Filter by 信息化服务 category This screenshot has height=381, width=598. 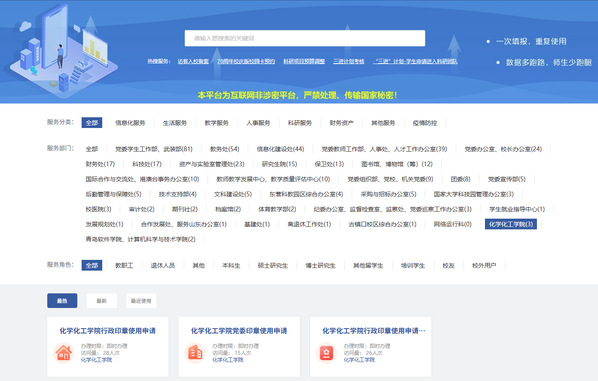pos(130,123)
